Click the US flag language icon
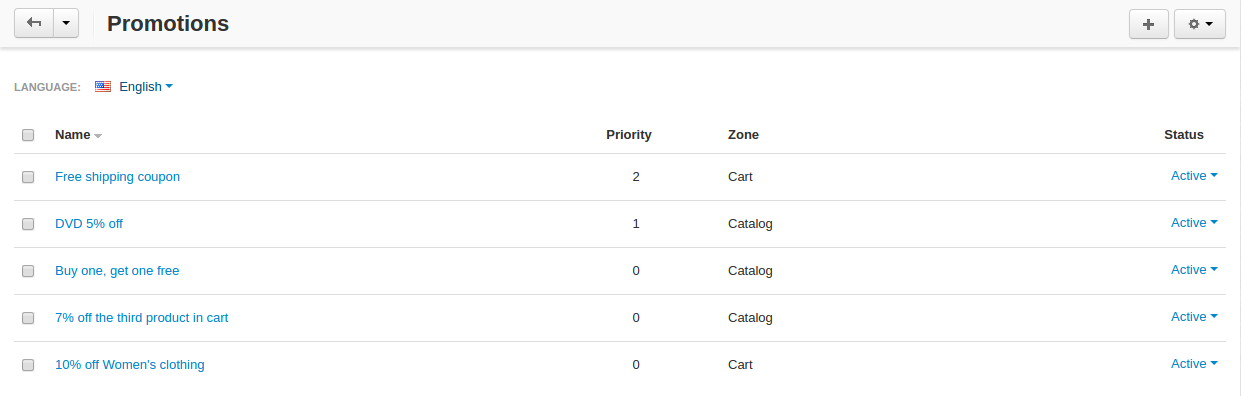Screen dimensions: 1241x396 (103, 87)
